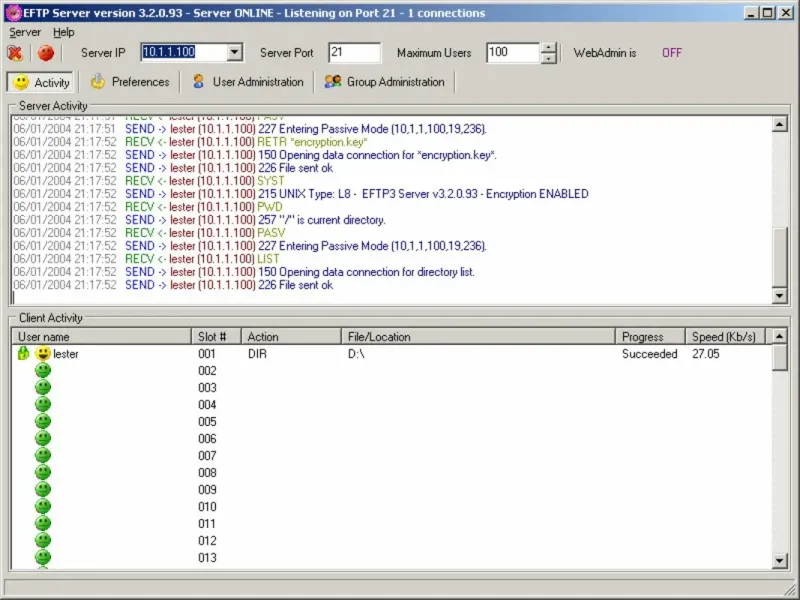This screenshot has height=600, width=800.
Task: Open the User Administration tab
Action: pyautogui.click(x=247, y=82)
